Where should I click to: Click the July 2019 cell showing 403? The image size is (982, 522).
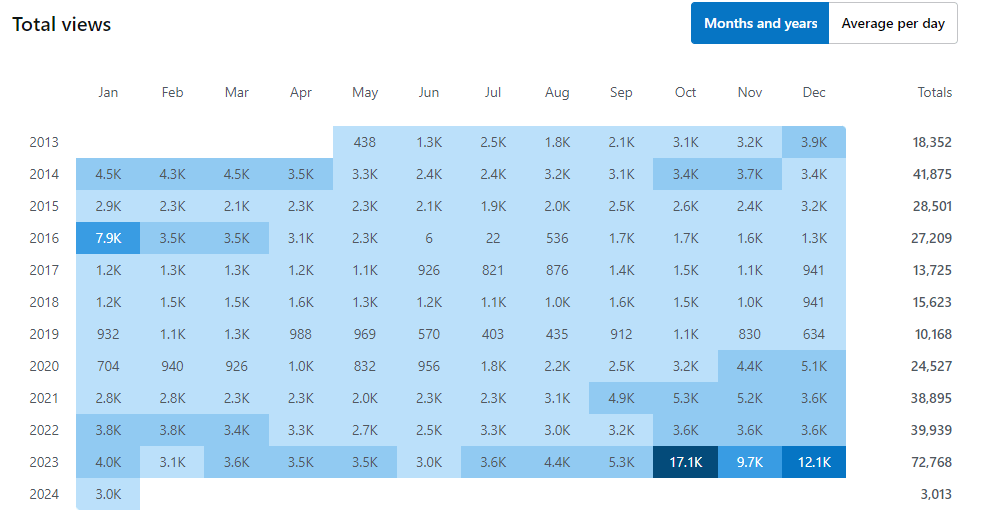[493, 334]
